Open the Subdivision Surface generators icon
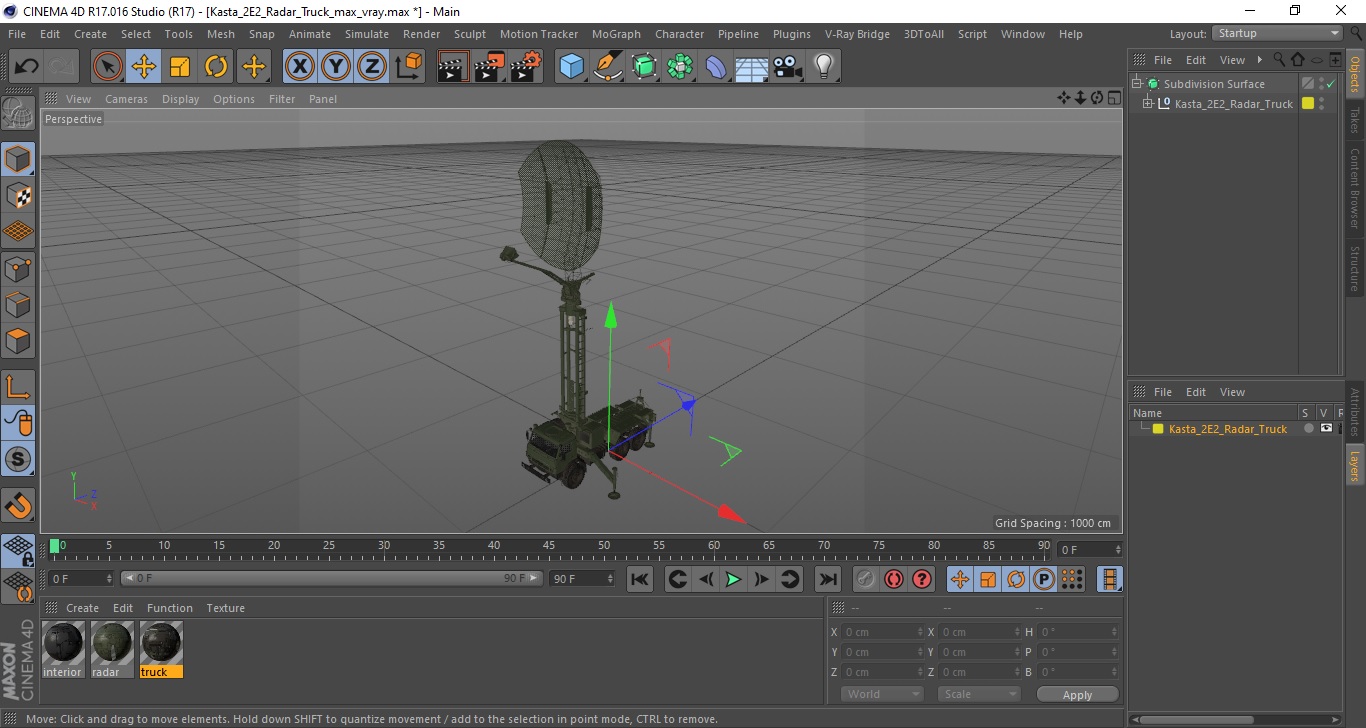Image resolution: width=1366 pixels, height=728 pixels. pos(645,67)
